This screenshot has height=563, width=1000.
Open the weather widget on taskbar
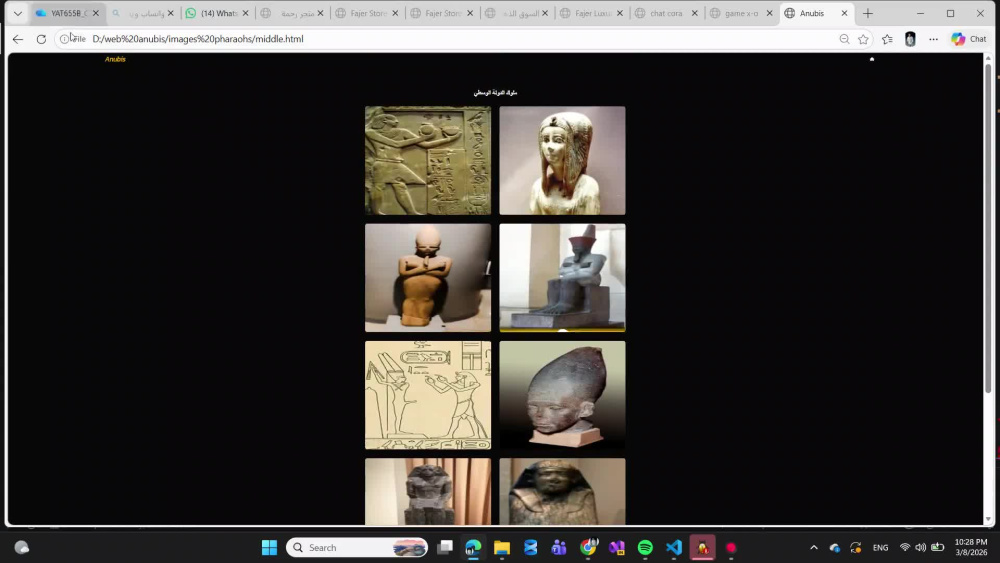(x=22, y=548)
